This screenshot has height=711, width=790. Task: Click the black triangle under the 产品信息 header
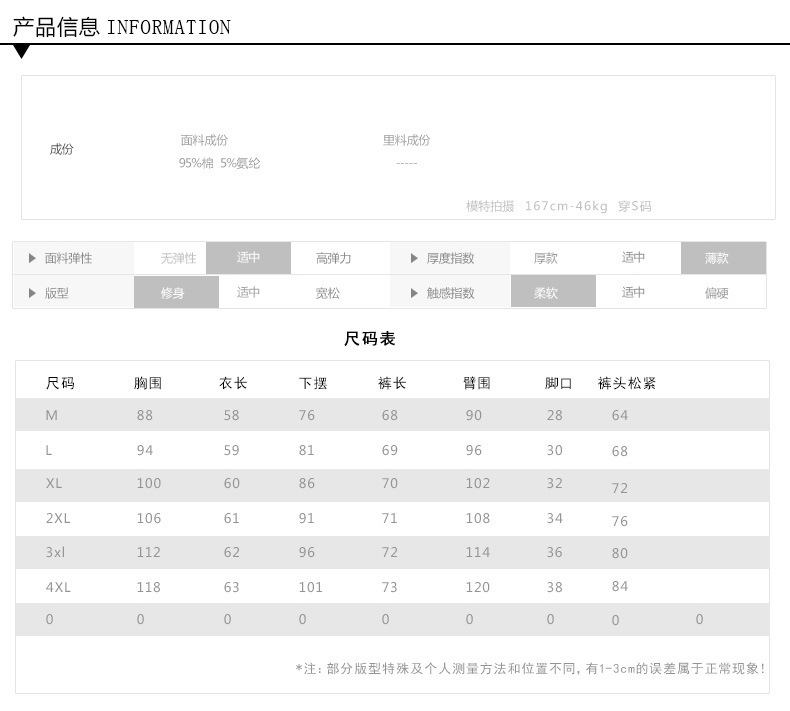click(22, 51)
